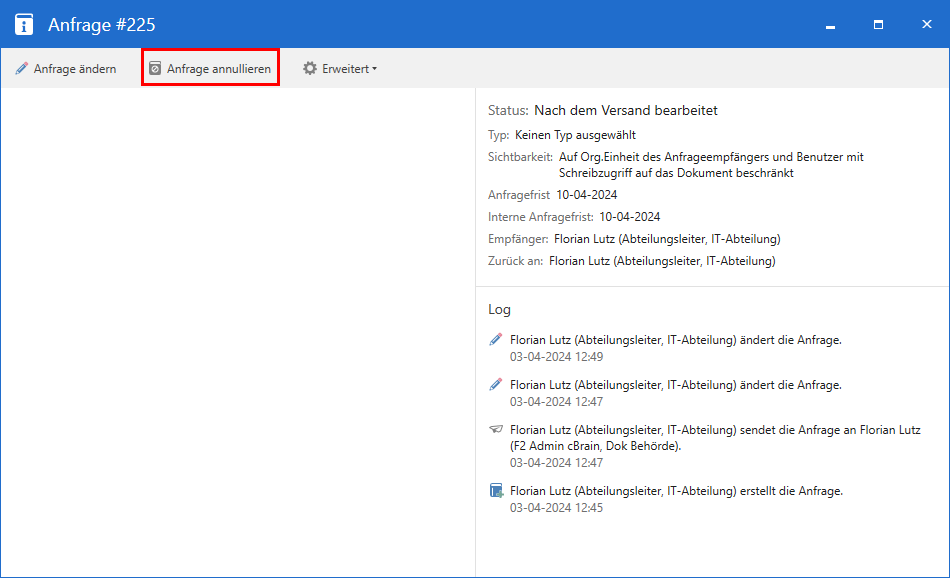
Task: Click the 'Anfrage #225' window title text
Action: pos(102,24)
